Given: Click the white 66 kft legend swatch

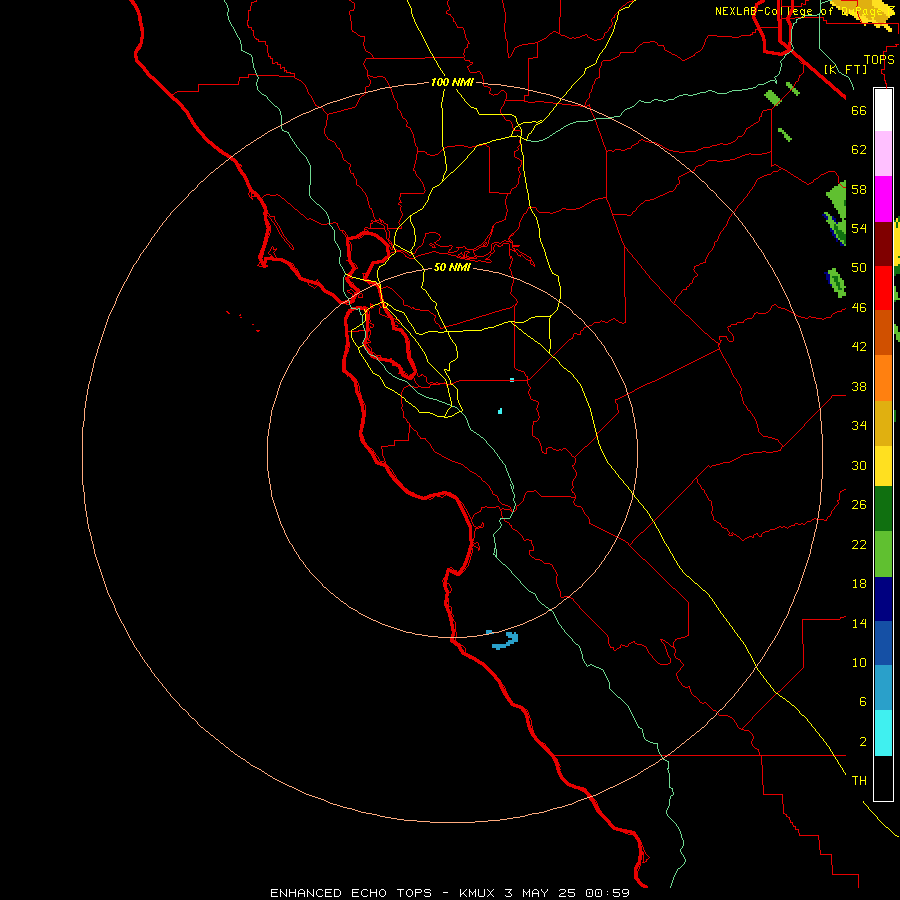Looking at the screenshot, I should coord(883,110).
